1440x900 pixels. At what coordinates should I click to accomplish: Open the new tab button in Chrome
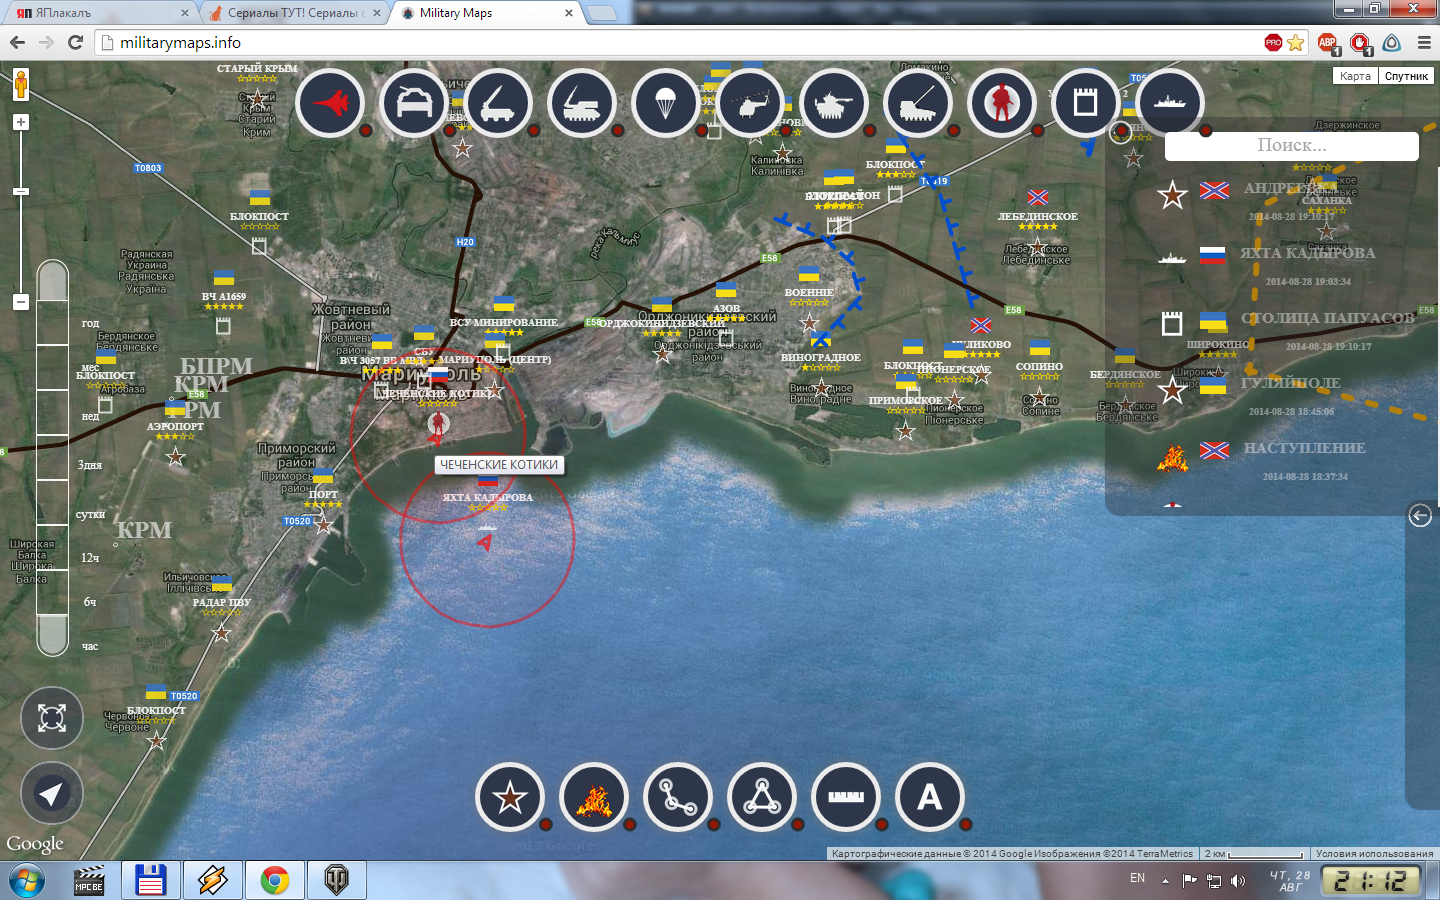pos(601,13)
